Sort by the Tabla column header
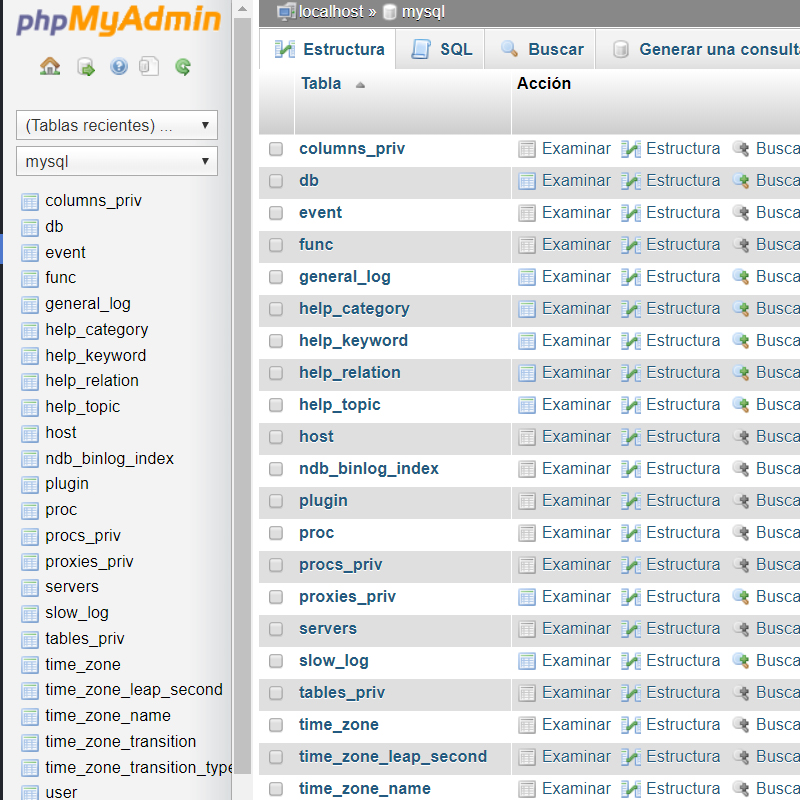 [x=321, y=83]
